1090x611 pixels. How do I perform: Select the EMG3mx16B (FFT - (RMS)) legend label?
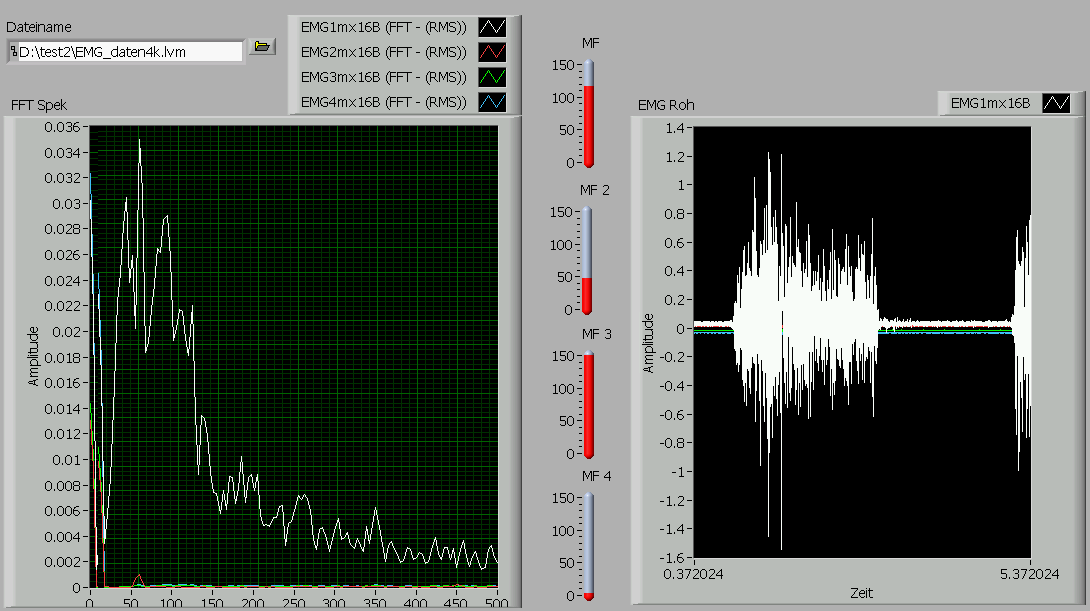(384, 77)
